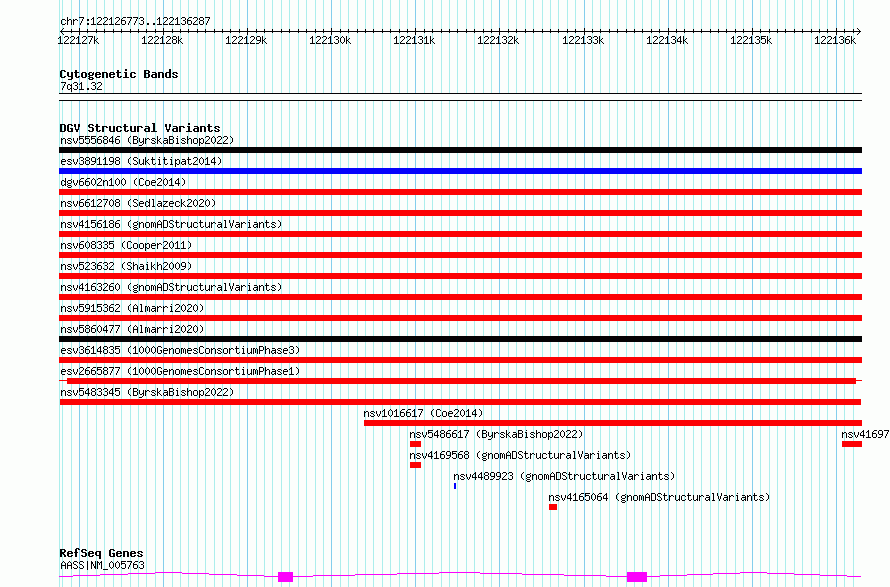Select the red nsv1016617 variant bar
Image resolution: width=890 pixels, height=587 pixels.
coord(613,423)
